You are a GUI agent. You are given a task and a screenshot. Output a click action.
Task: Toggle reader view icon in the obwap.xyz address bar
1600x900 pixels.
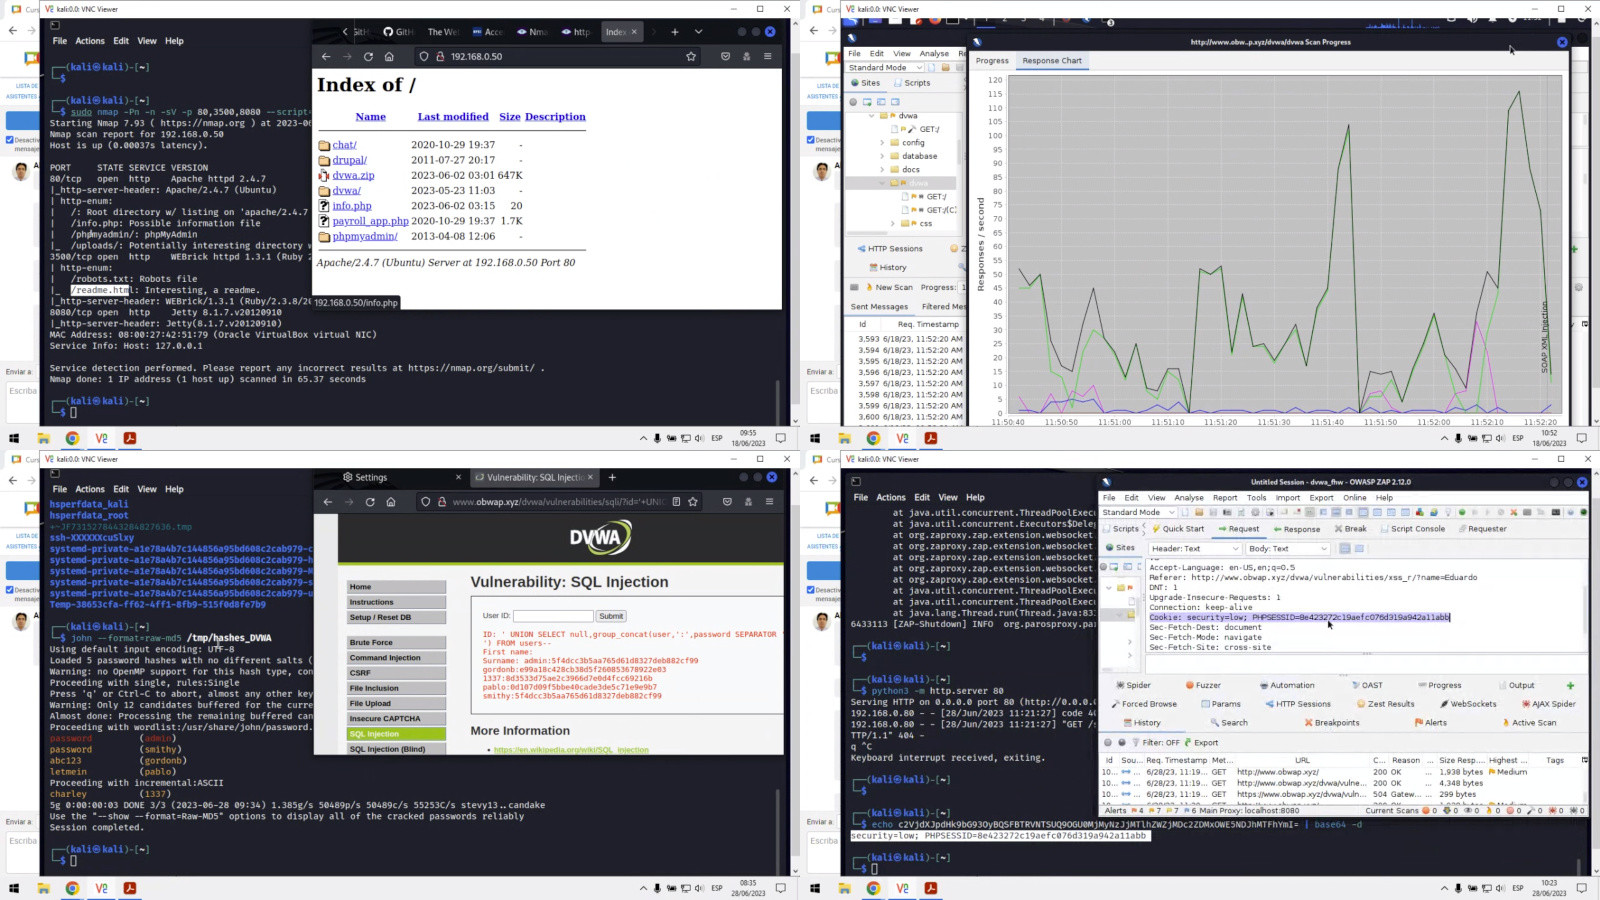point(677,502)
